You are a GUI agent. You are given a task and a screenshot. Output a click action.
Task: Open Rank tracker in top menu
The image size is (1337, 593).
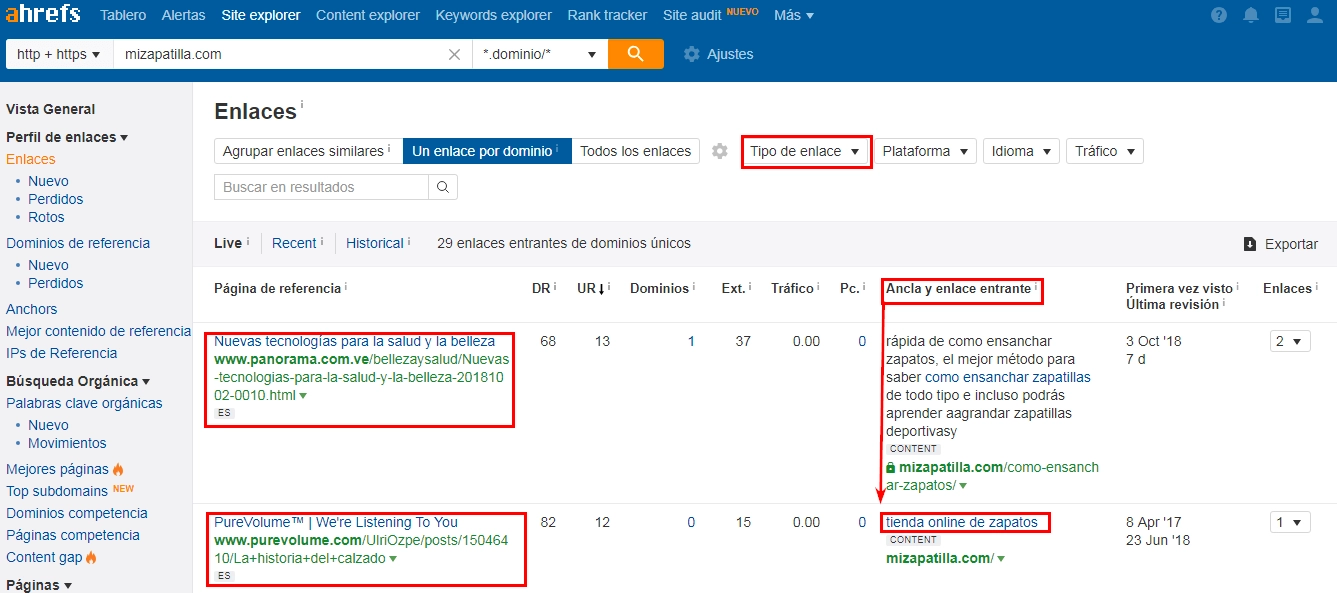[x=607, y=15]
